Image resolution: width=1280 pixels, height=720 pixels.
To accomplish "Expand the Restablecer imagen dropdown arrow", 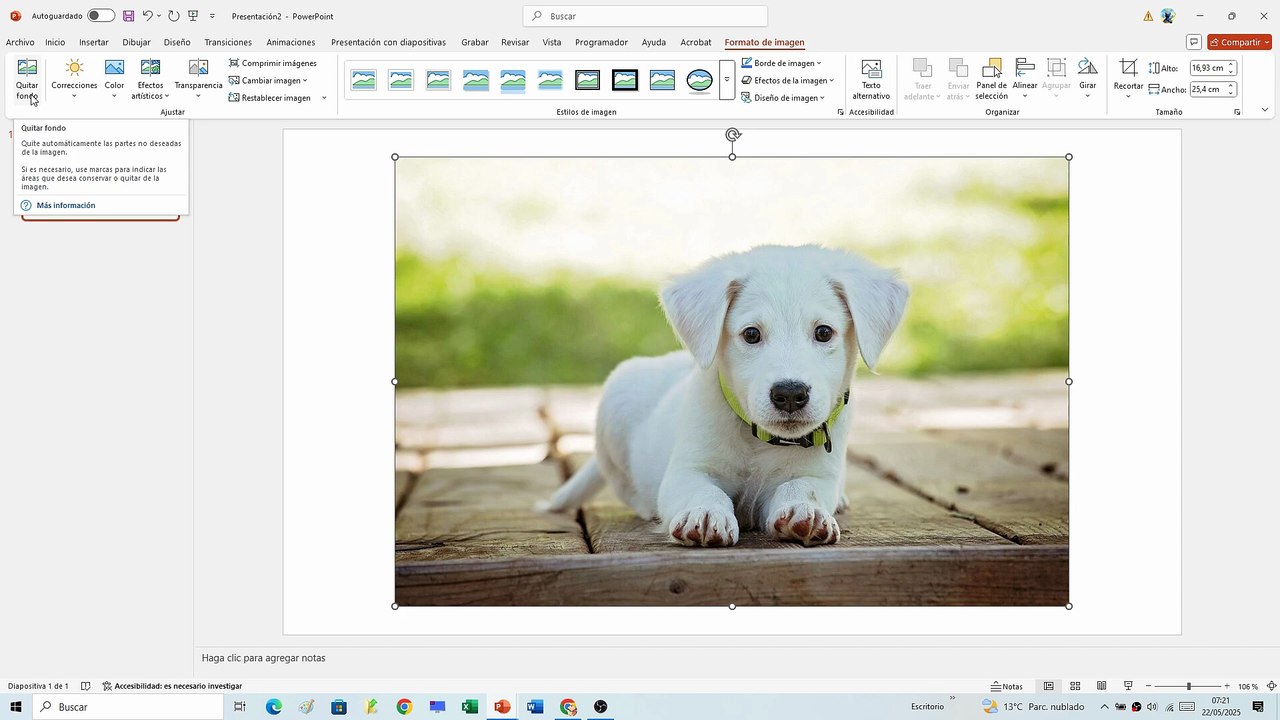I will pyautogui.click(x=324, y=98).
